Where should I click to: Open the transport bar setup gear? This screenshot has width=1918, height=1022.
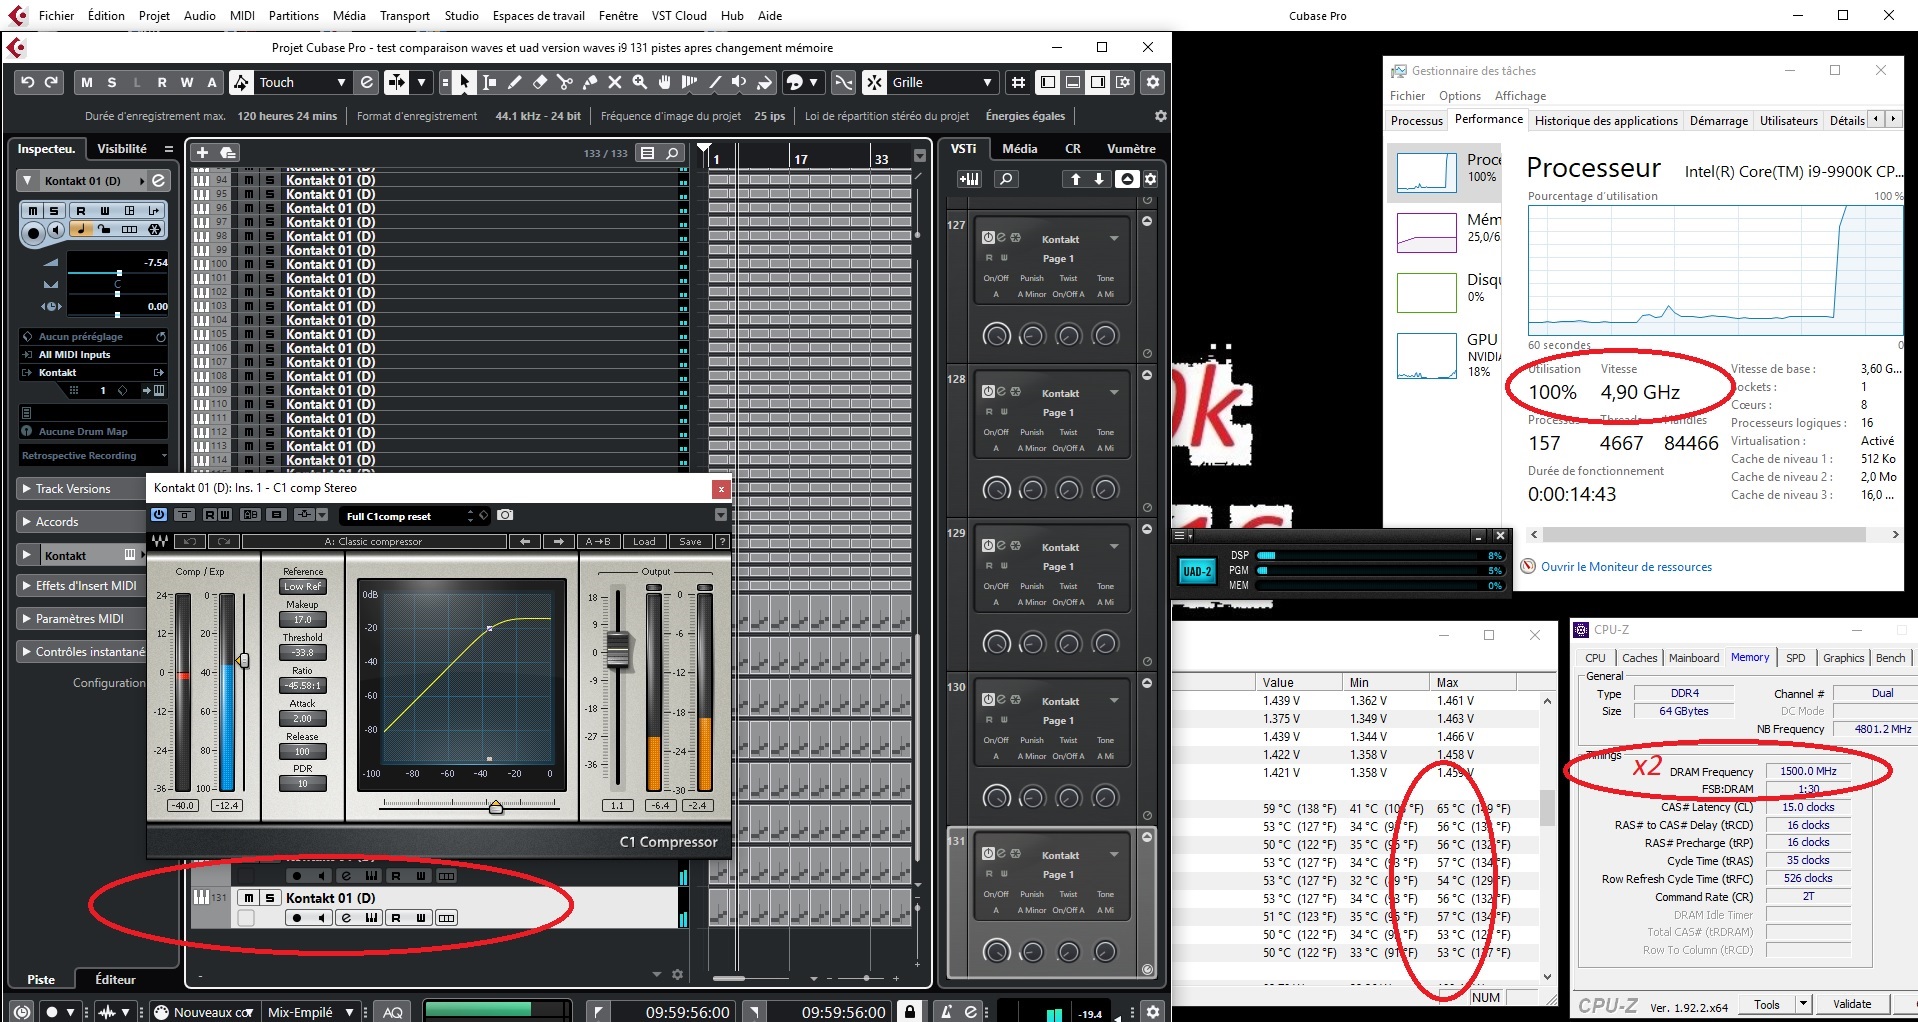pyautogui.click(x=1153, y=1011)
